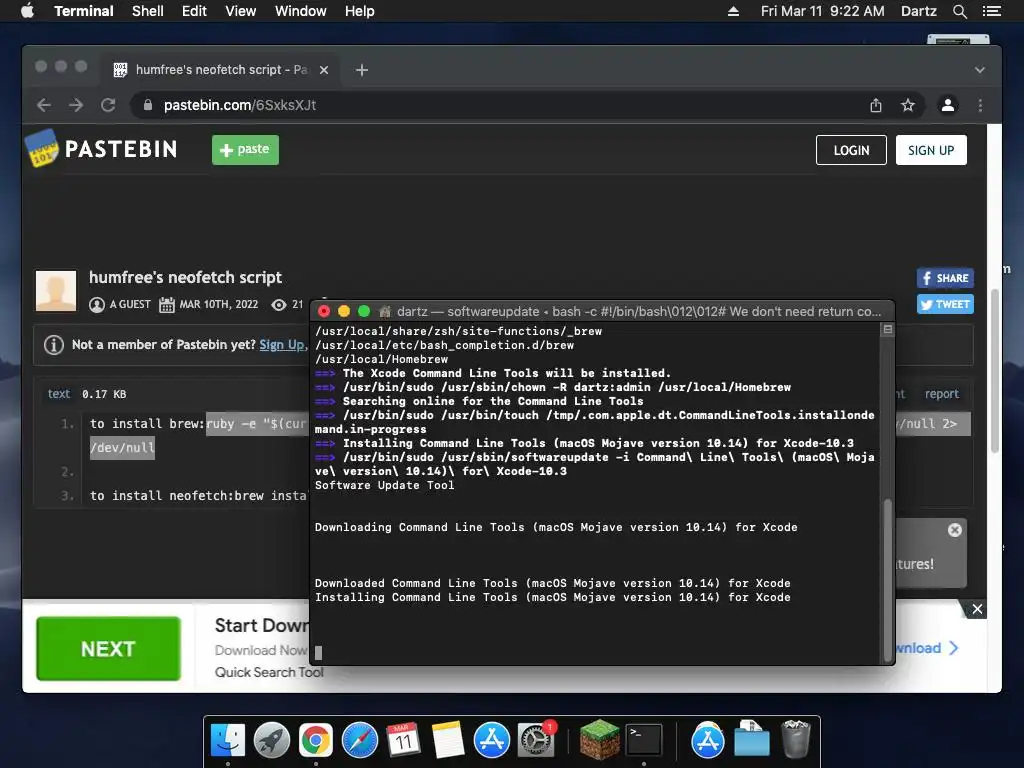Dismiss the popup with round X
The height and width of the screenshot is (768, 1024).
(x=955, y=530)
